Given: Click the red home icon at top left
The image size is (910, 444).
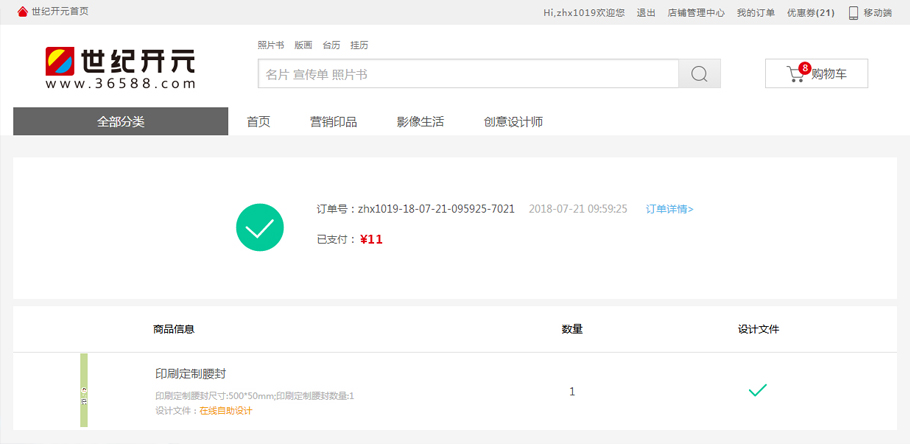Looking at the screenshot, I should 22,12.
